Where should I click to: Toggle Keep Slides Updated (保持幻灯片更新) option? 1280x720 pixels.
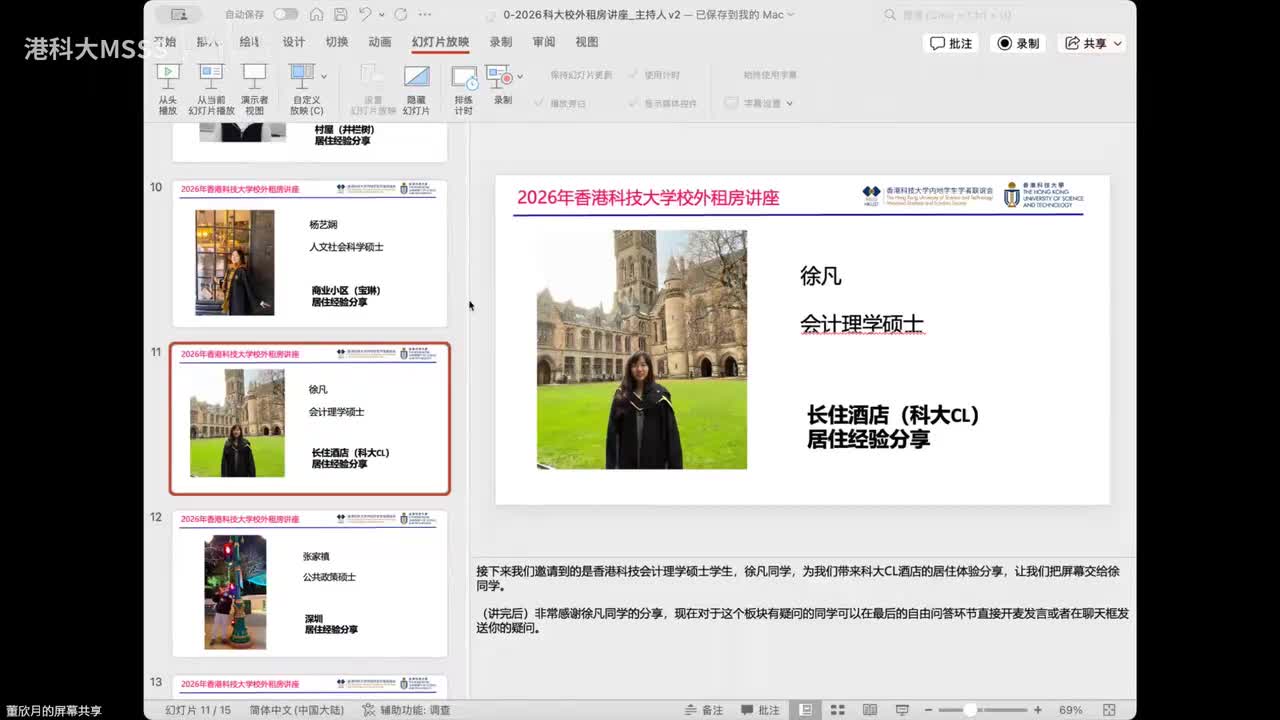click(580, 75)
